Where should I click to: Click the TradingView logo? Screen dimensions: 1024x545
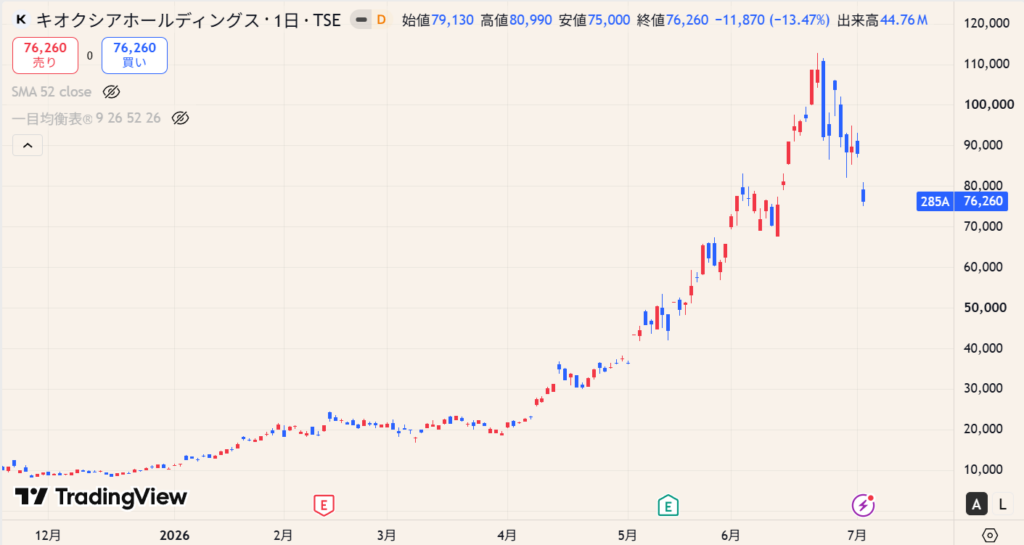101,497
